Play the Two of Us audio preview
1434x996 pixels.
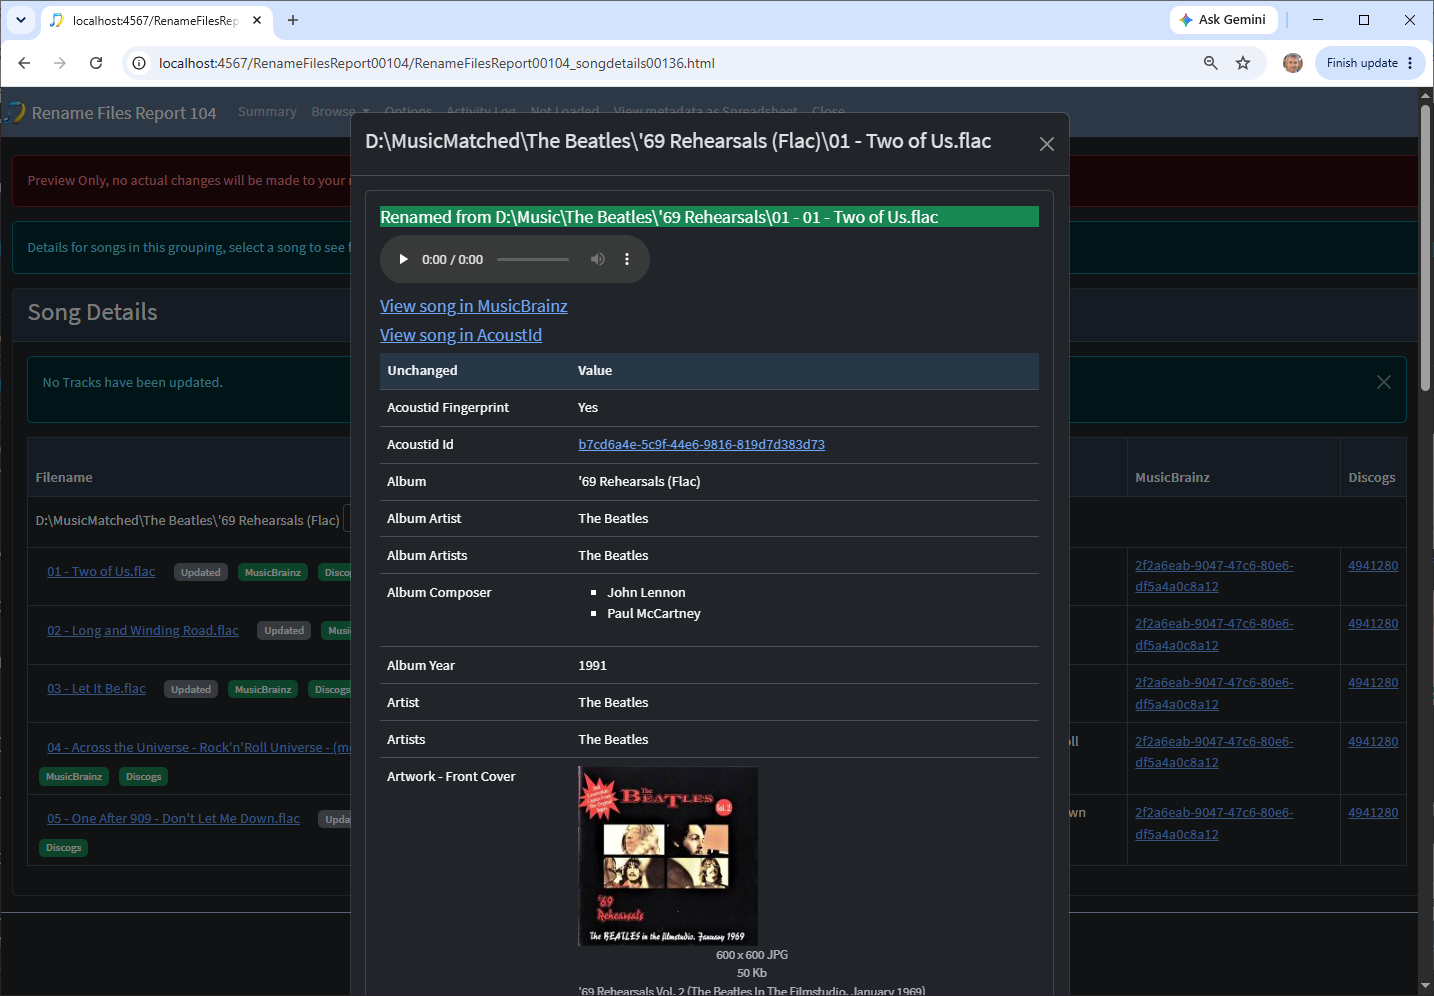404,260
